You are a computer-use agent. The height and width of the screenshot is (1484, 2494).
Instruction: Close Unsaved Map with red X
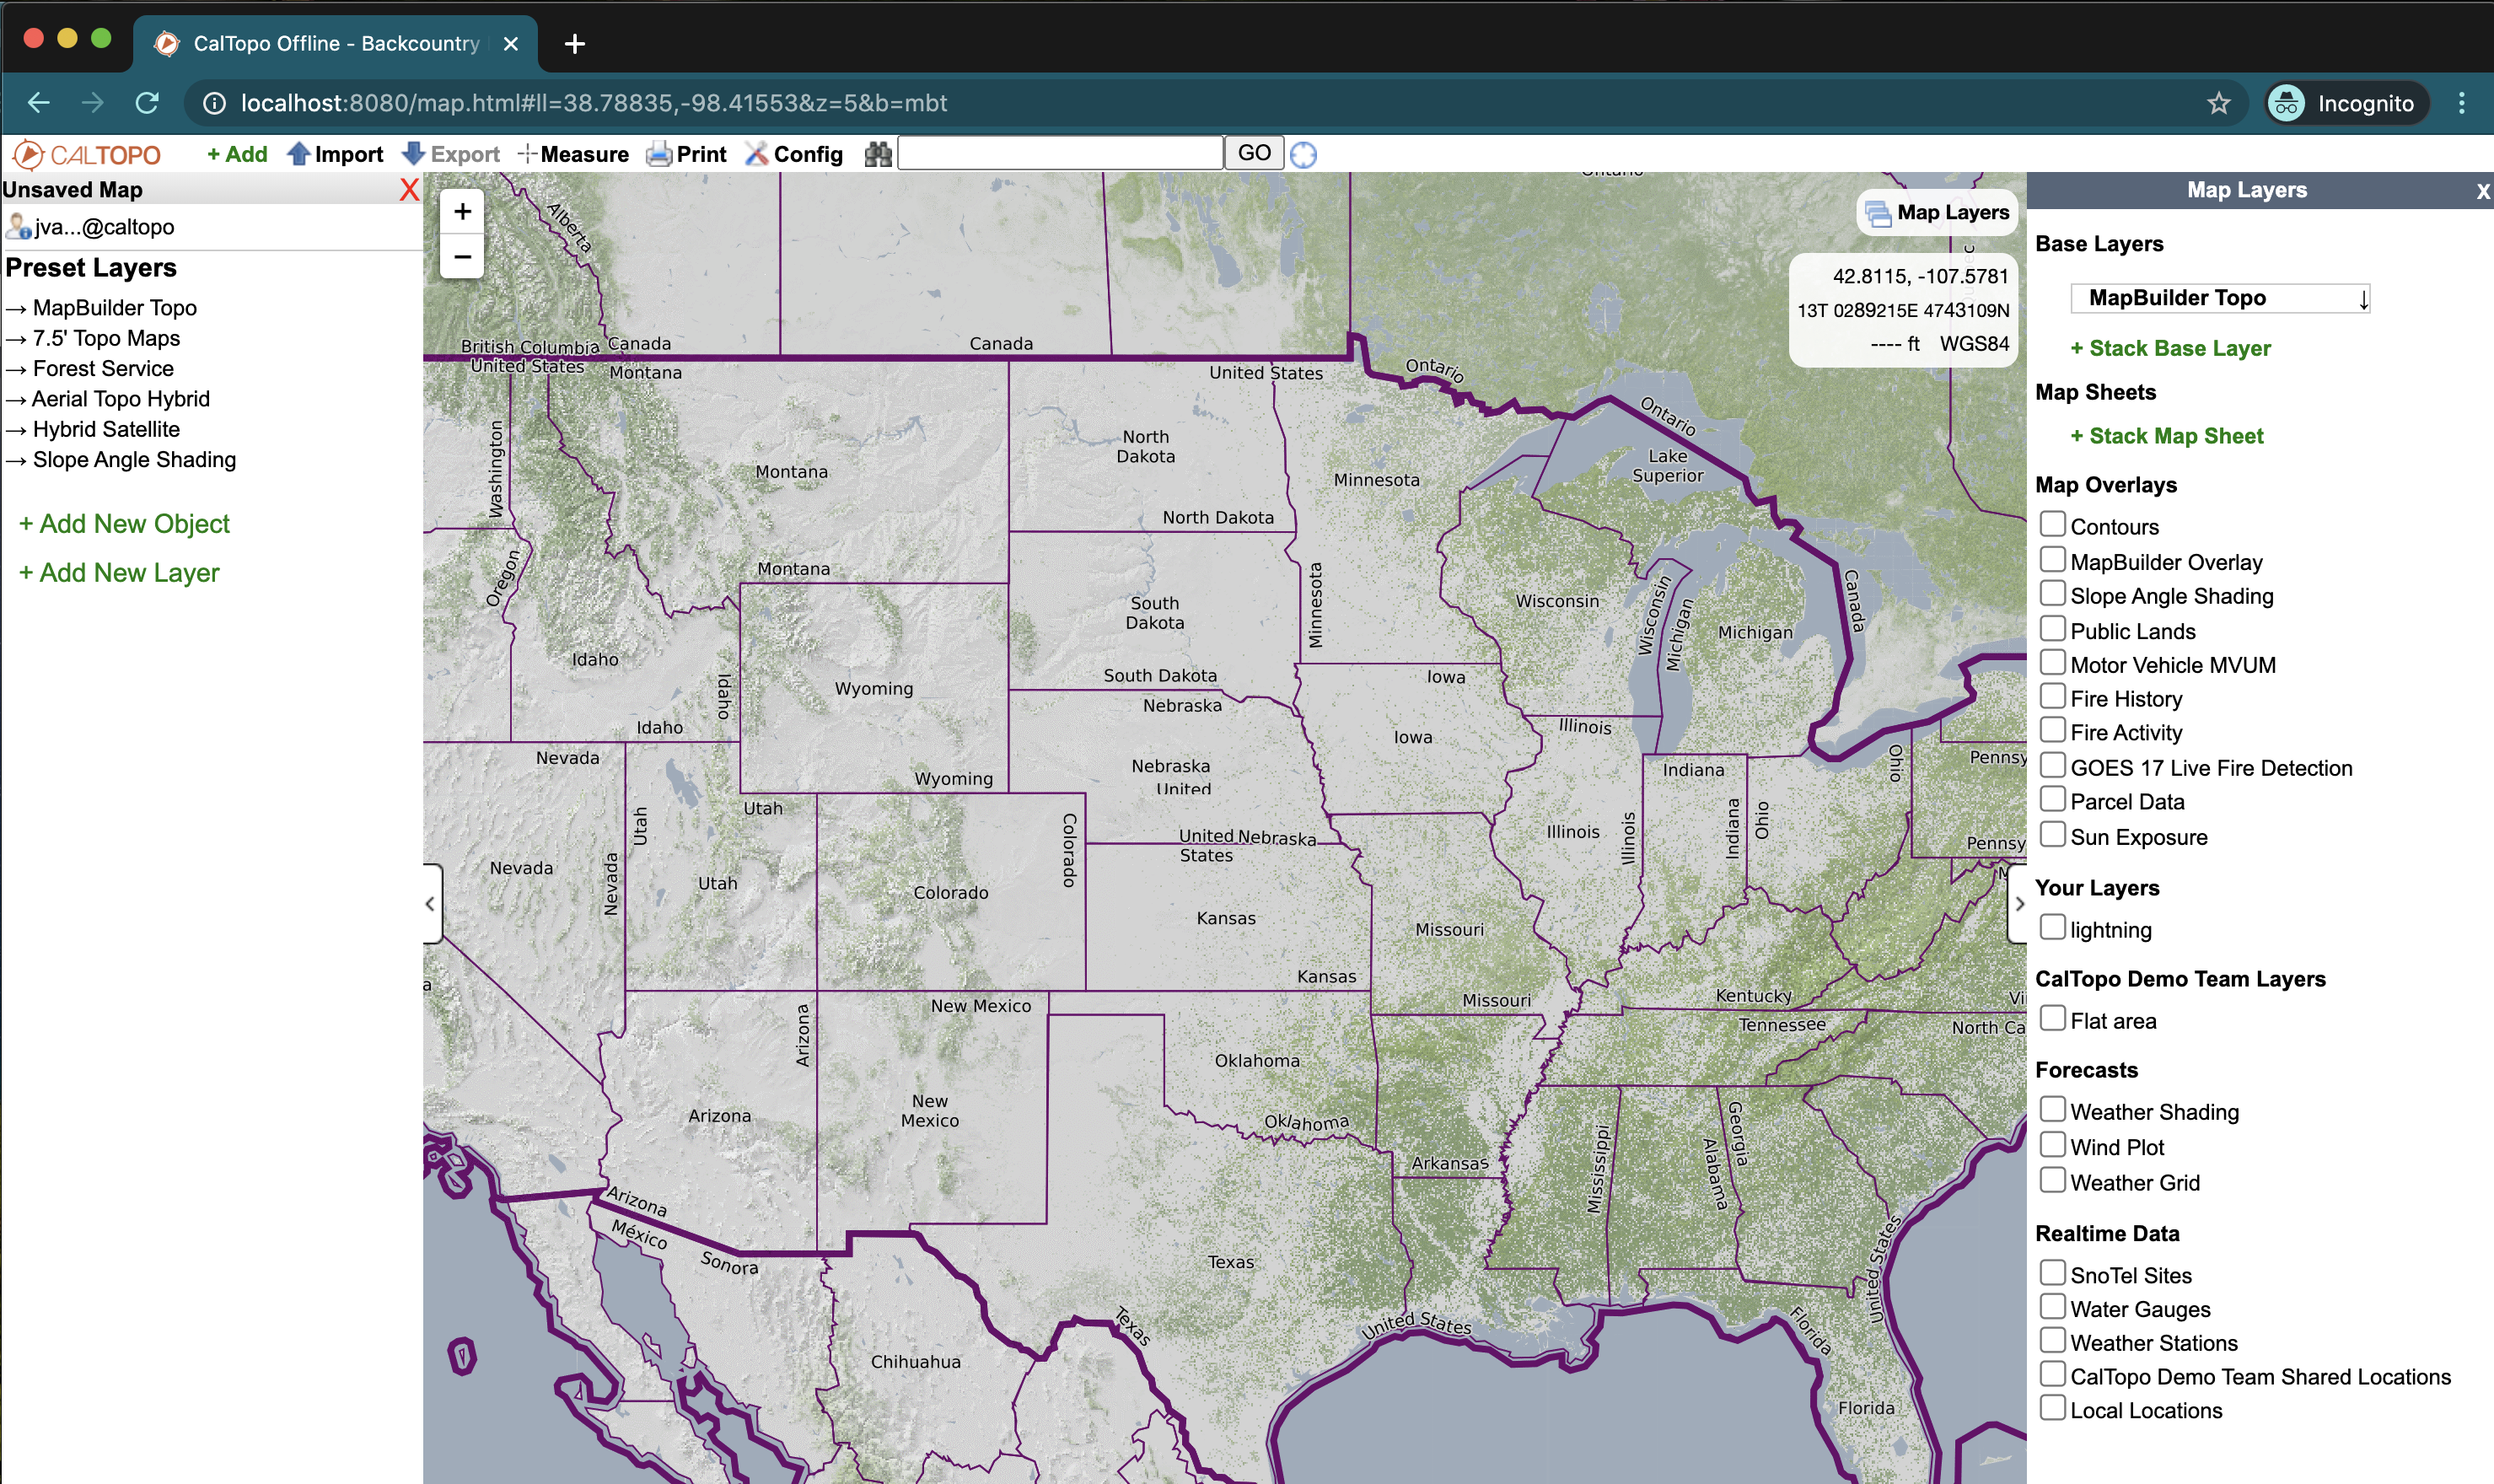[409, 190]
